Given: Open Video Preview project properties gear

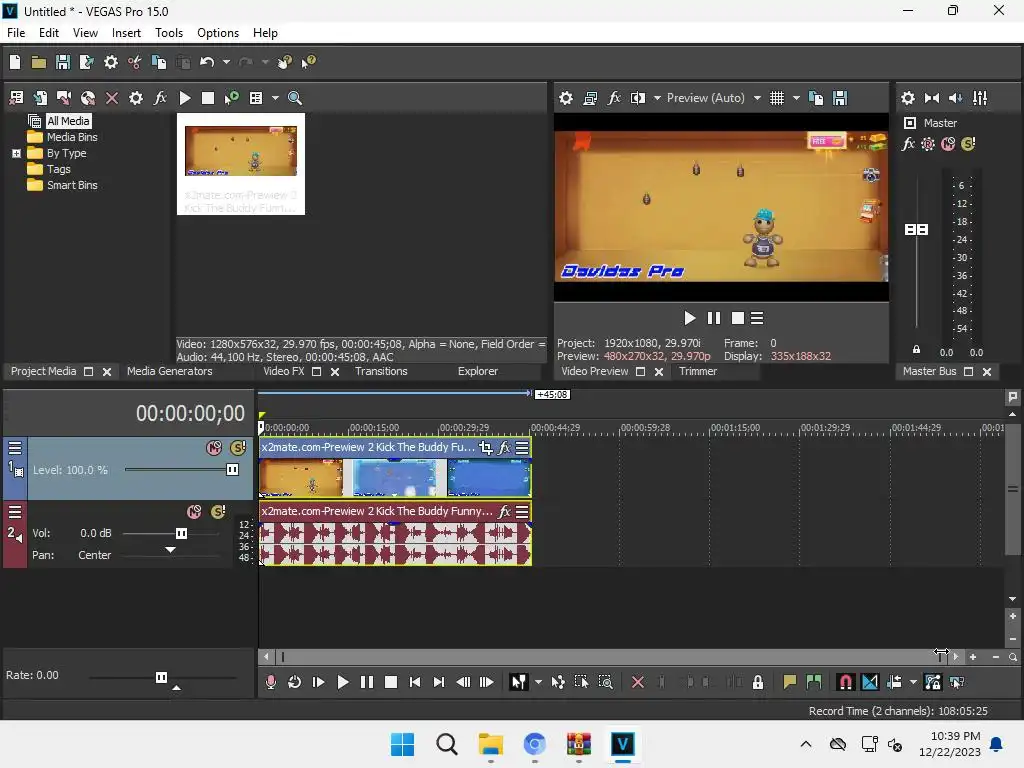Looking at the screenshot, I should click(566, 98).
